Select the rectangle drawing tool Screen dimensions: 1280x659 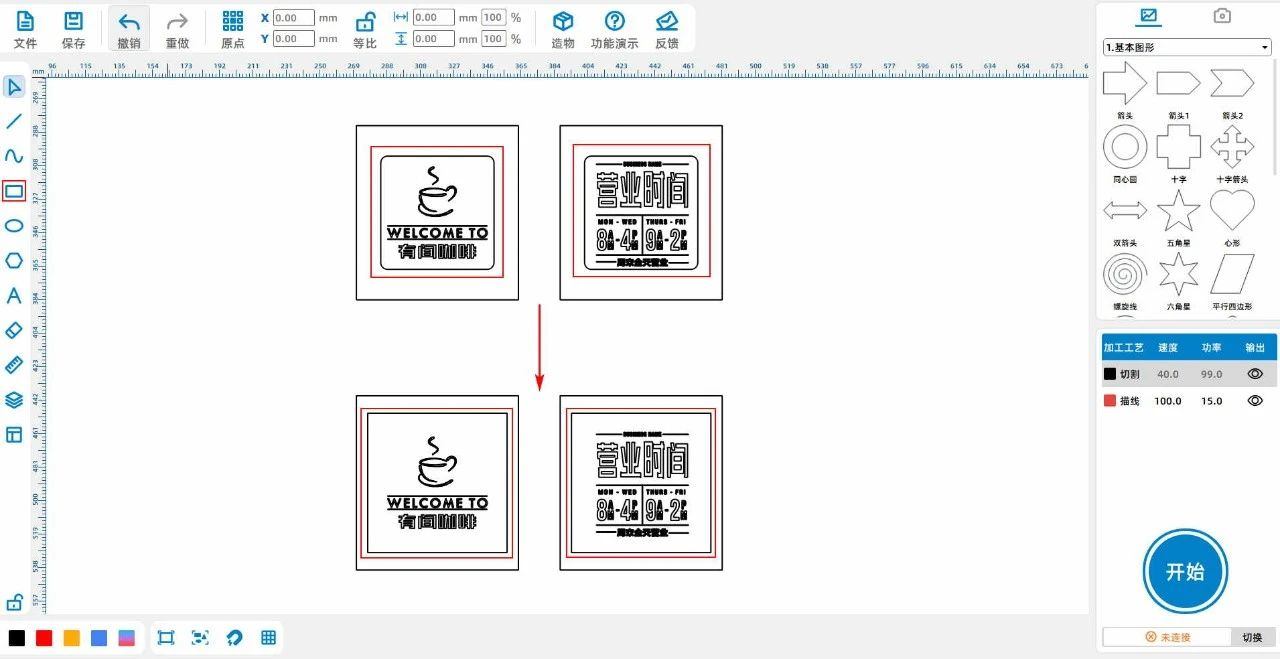pyautogui.click(x=14, y=191)
